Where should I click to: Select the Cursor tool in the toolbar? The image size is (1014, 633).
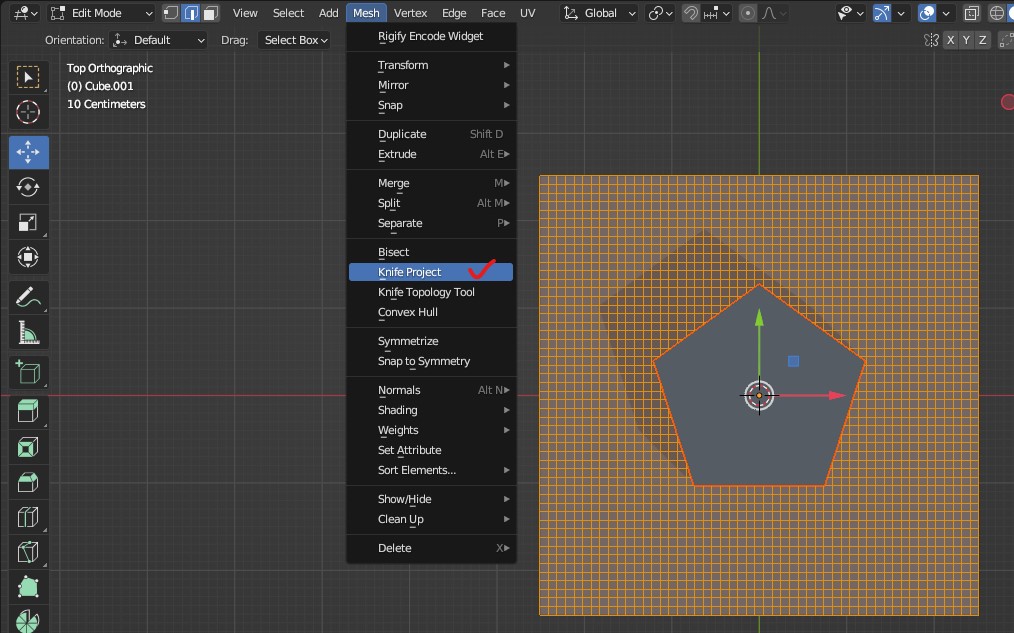pos(28,112)
